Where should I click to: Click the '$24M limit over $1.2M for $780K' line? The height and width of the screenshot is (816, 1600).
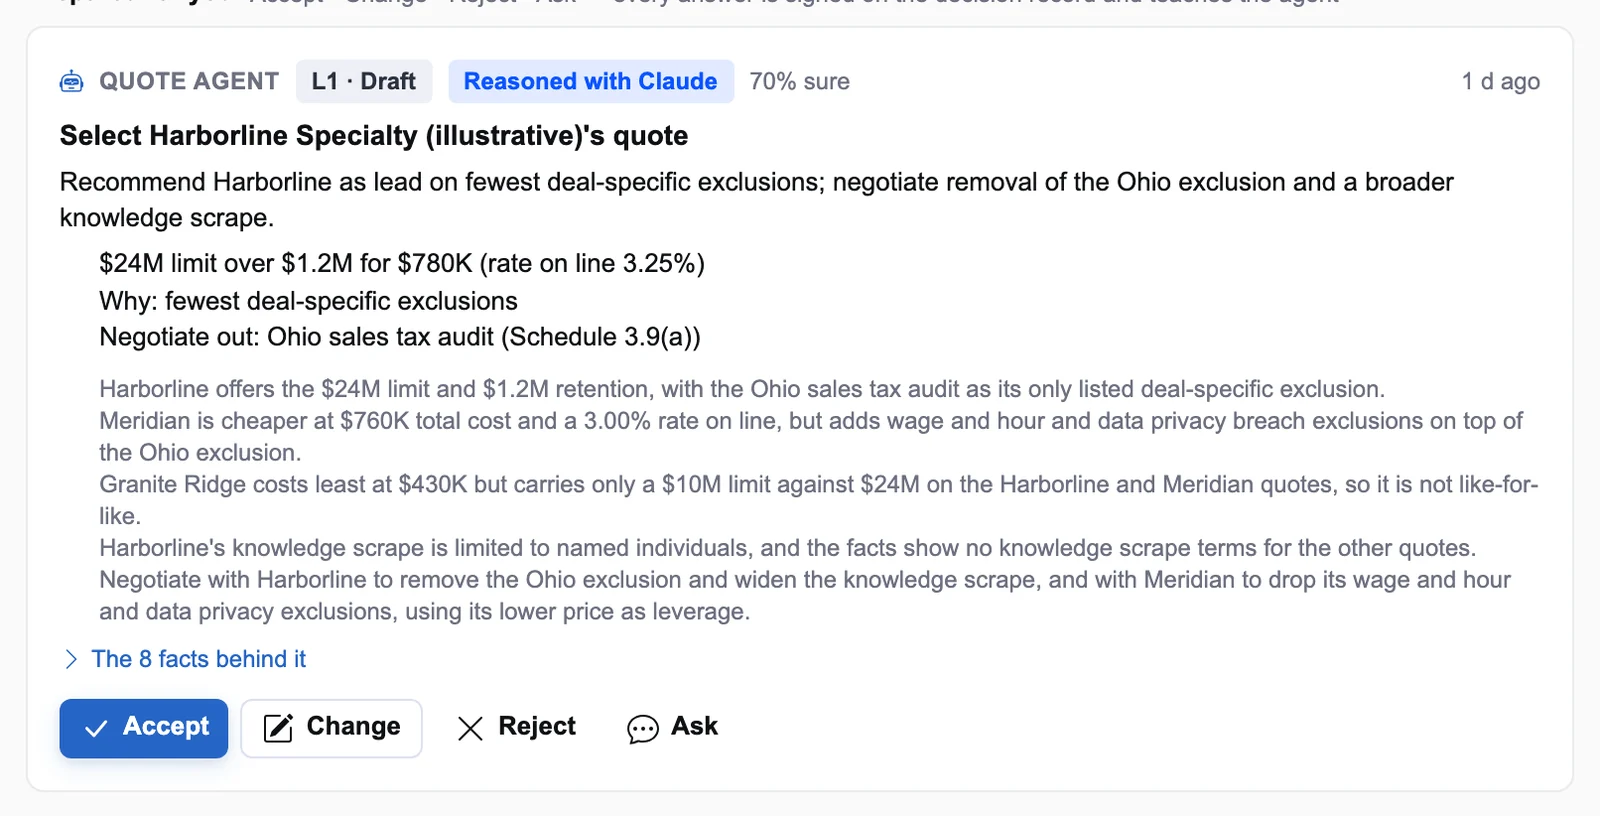pyautogui.click(x=402, y=263)
